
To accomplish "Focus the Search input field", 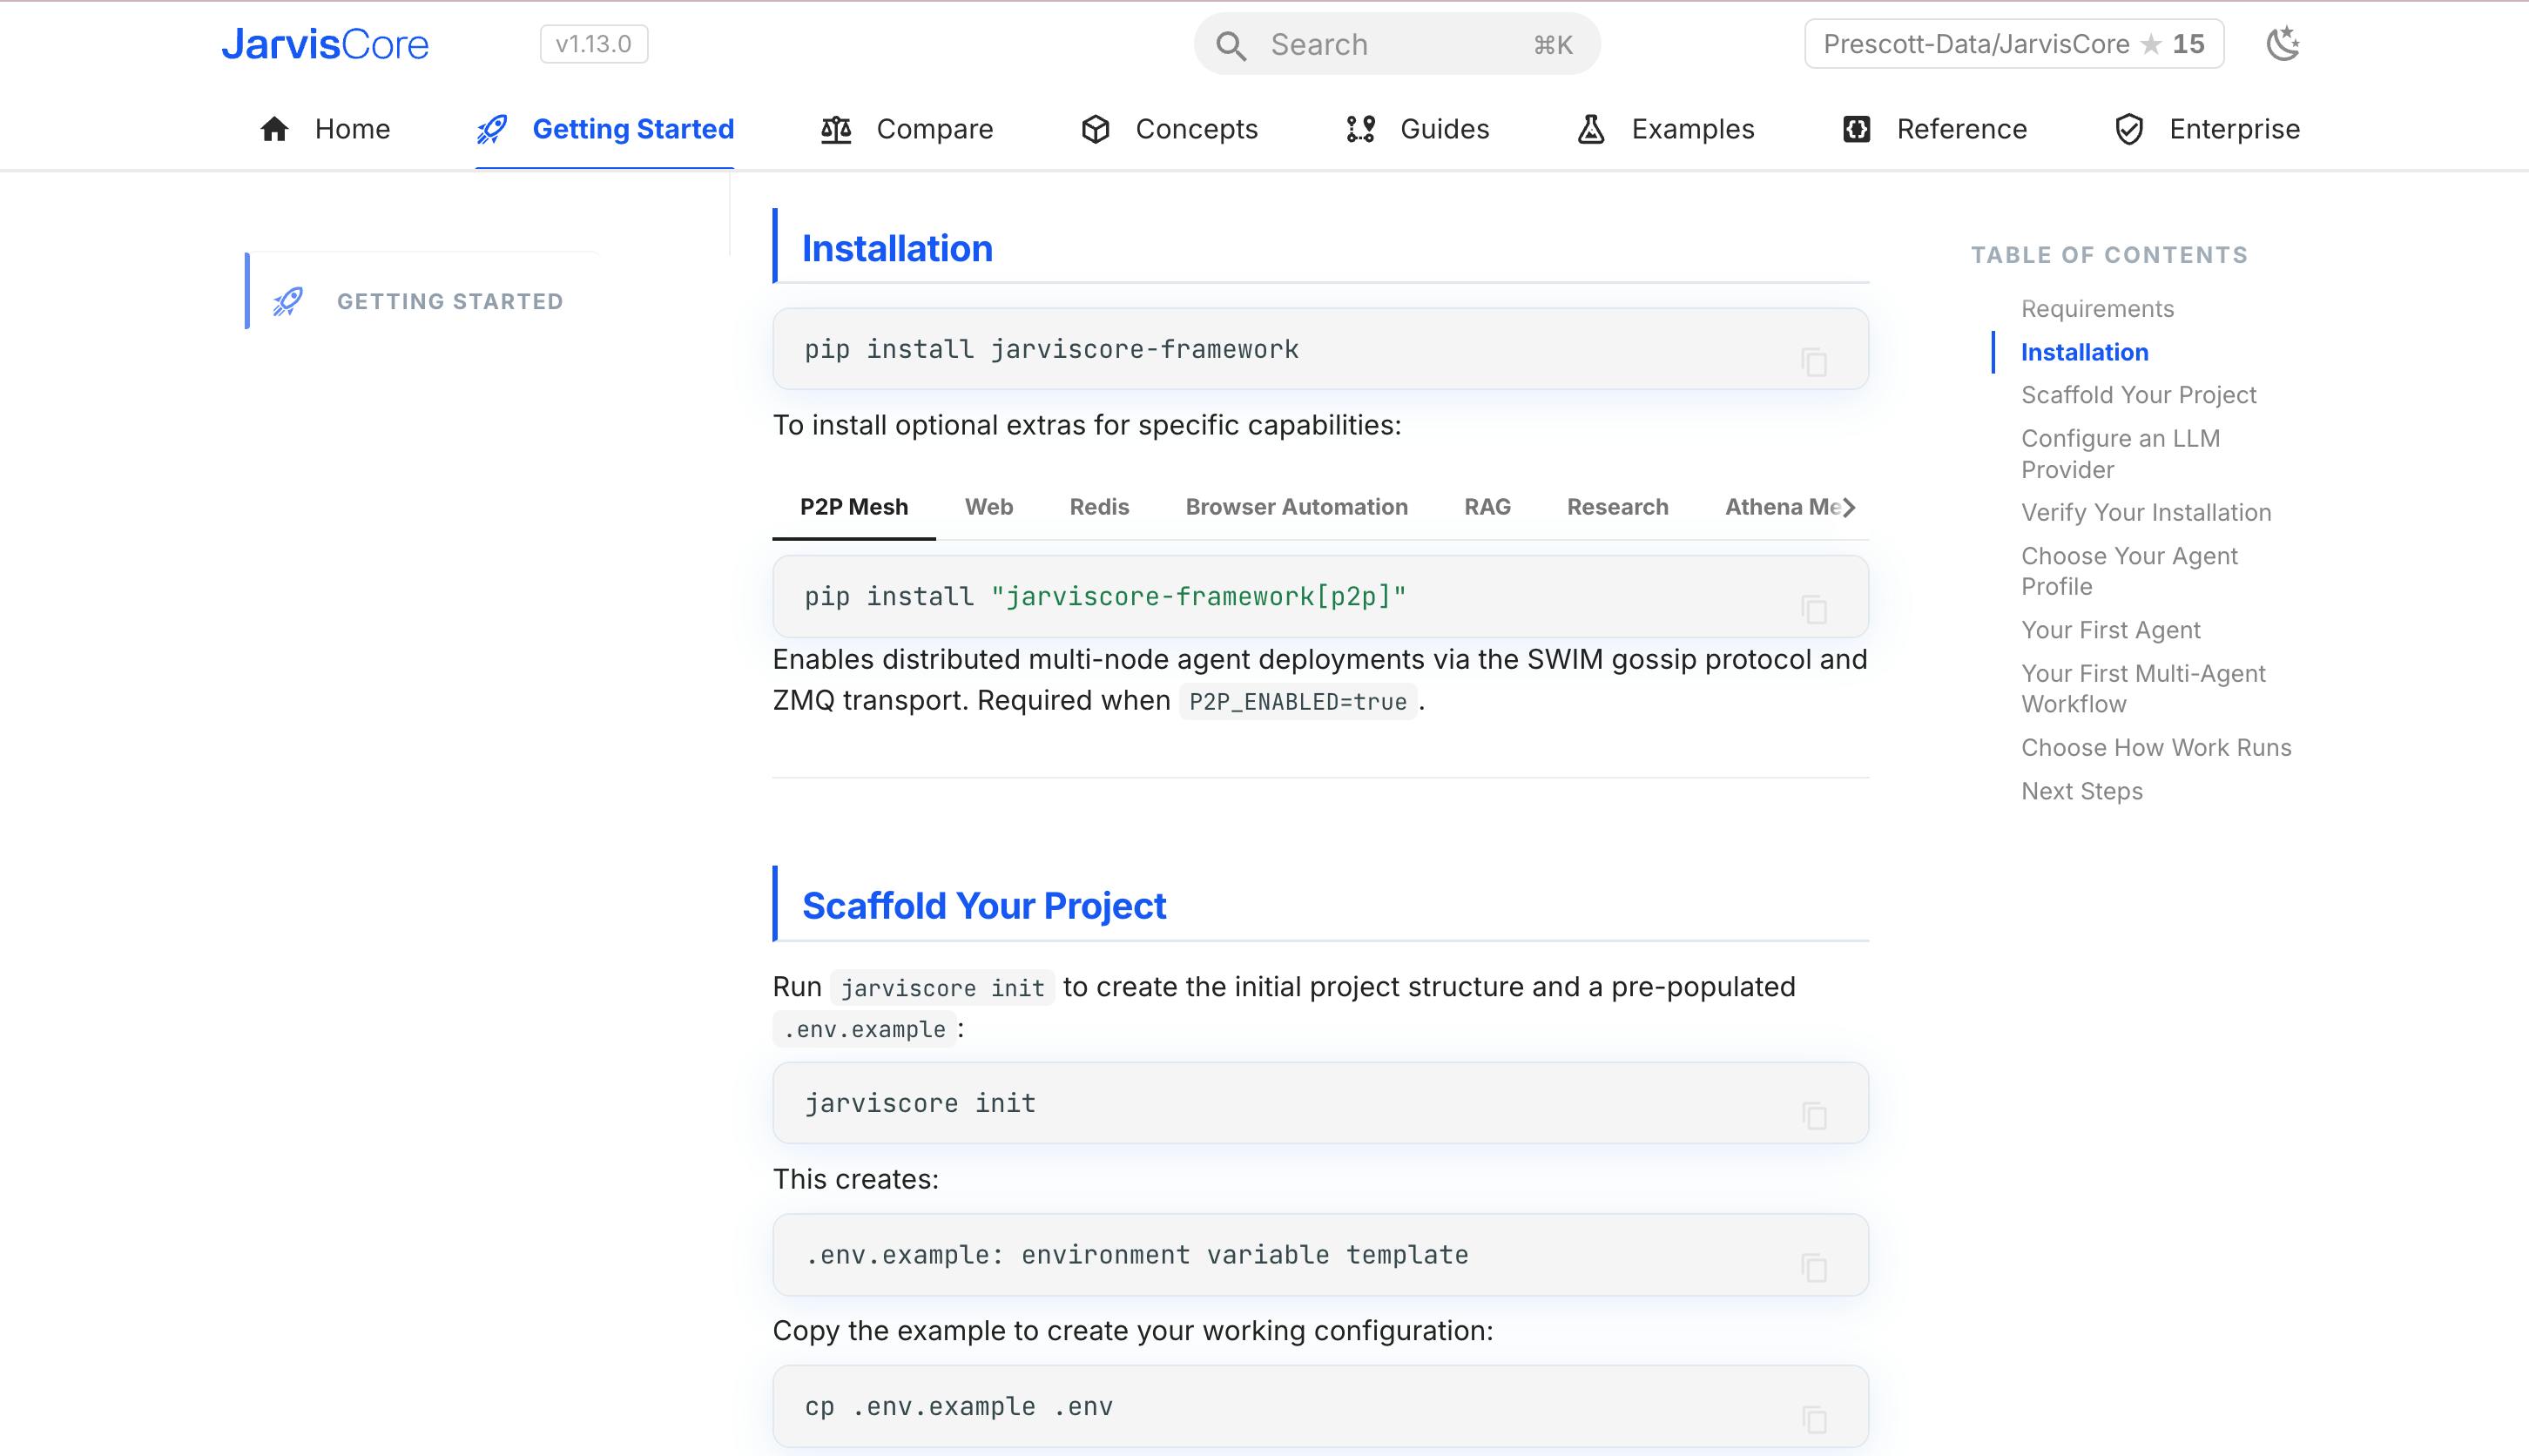I will pyautogui.click(x=1397, y=44).
